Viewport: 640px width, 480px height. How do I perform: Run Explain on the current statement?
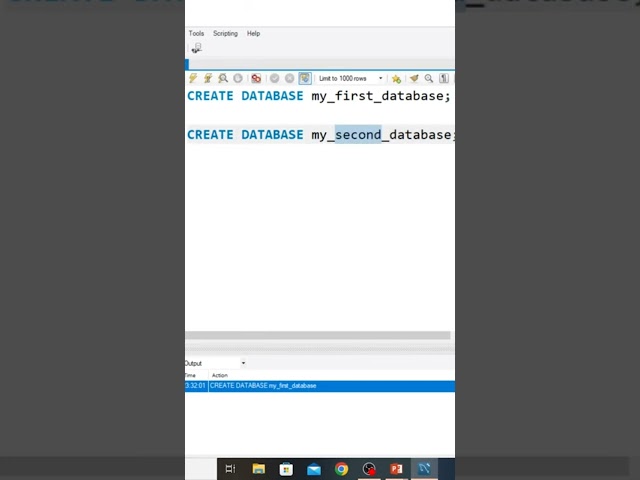(223, 78)
